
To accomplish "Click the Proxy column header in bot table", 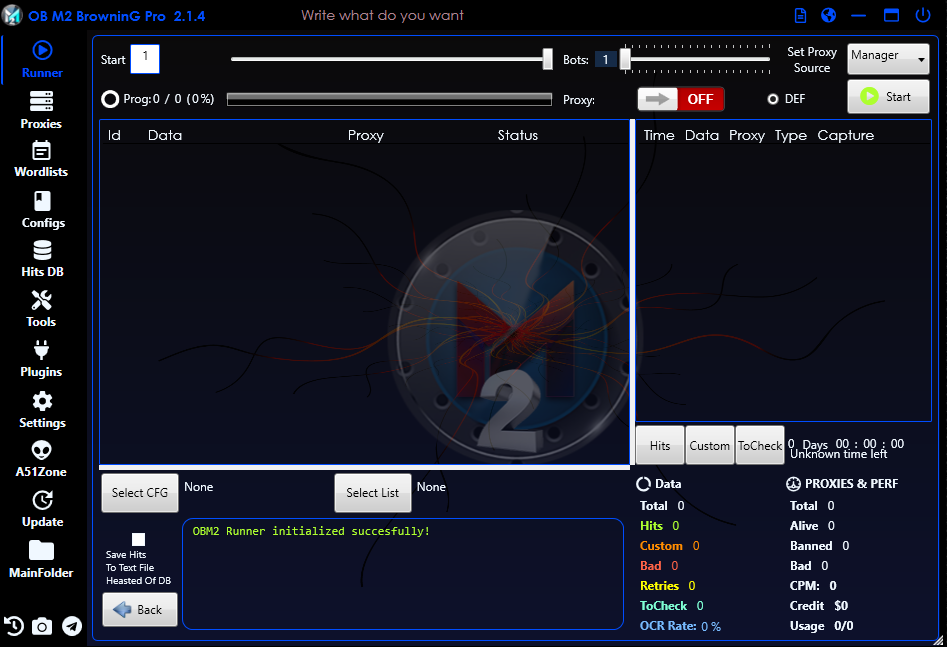I will (365, 135).
